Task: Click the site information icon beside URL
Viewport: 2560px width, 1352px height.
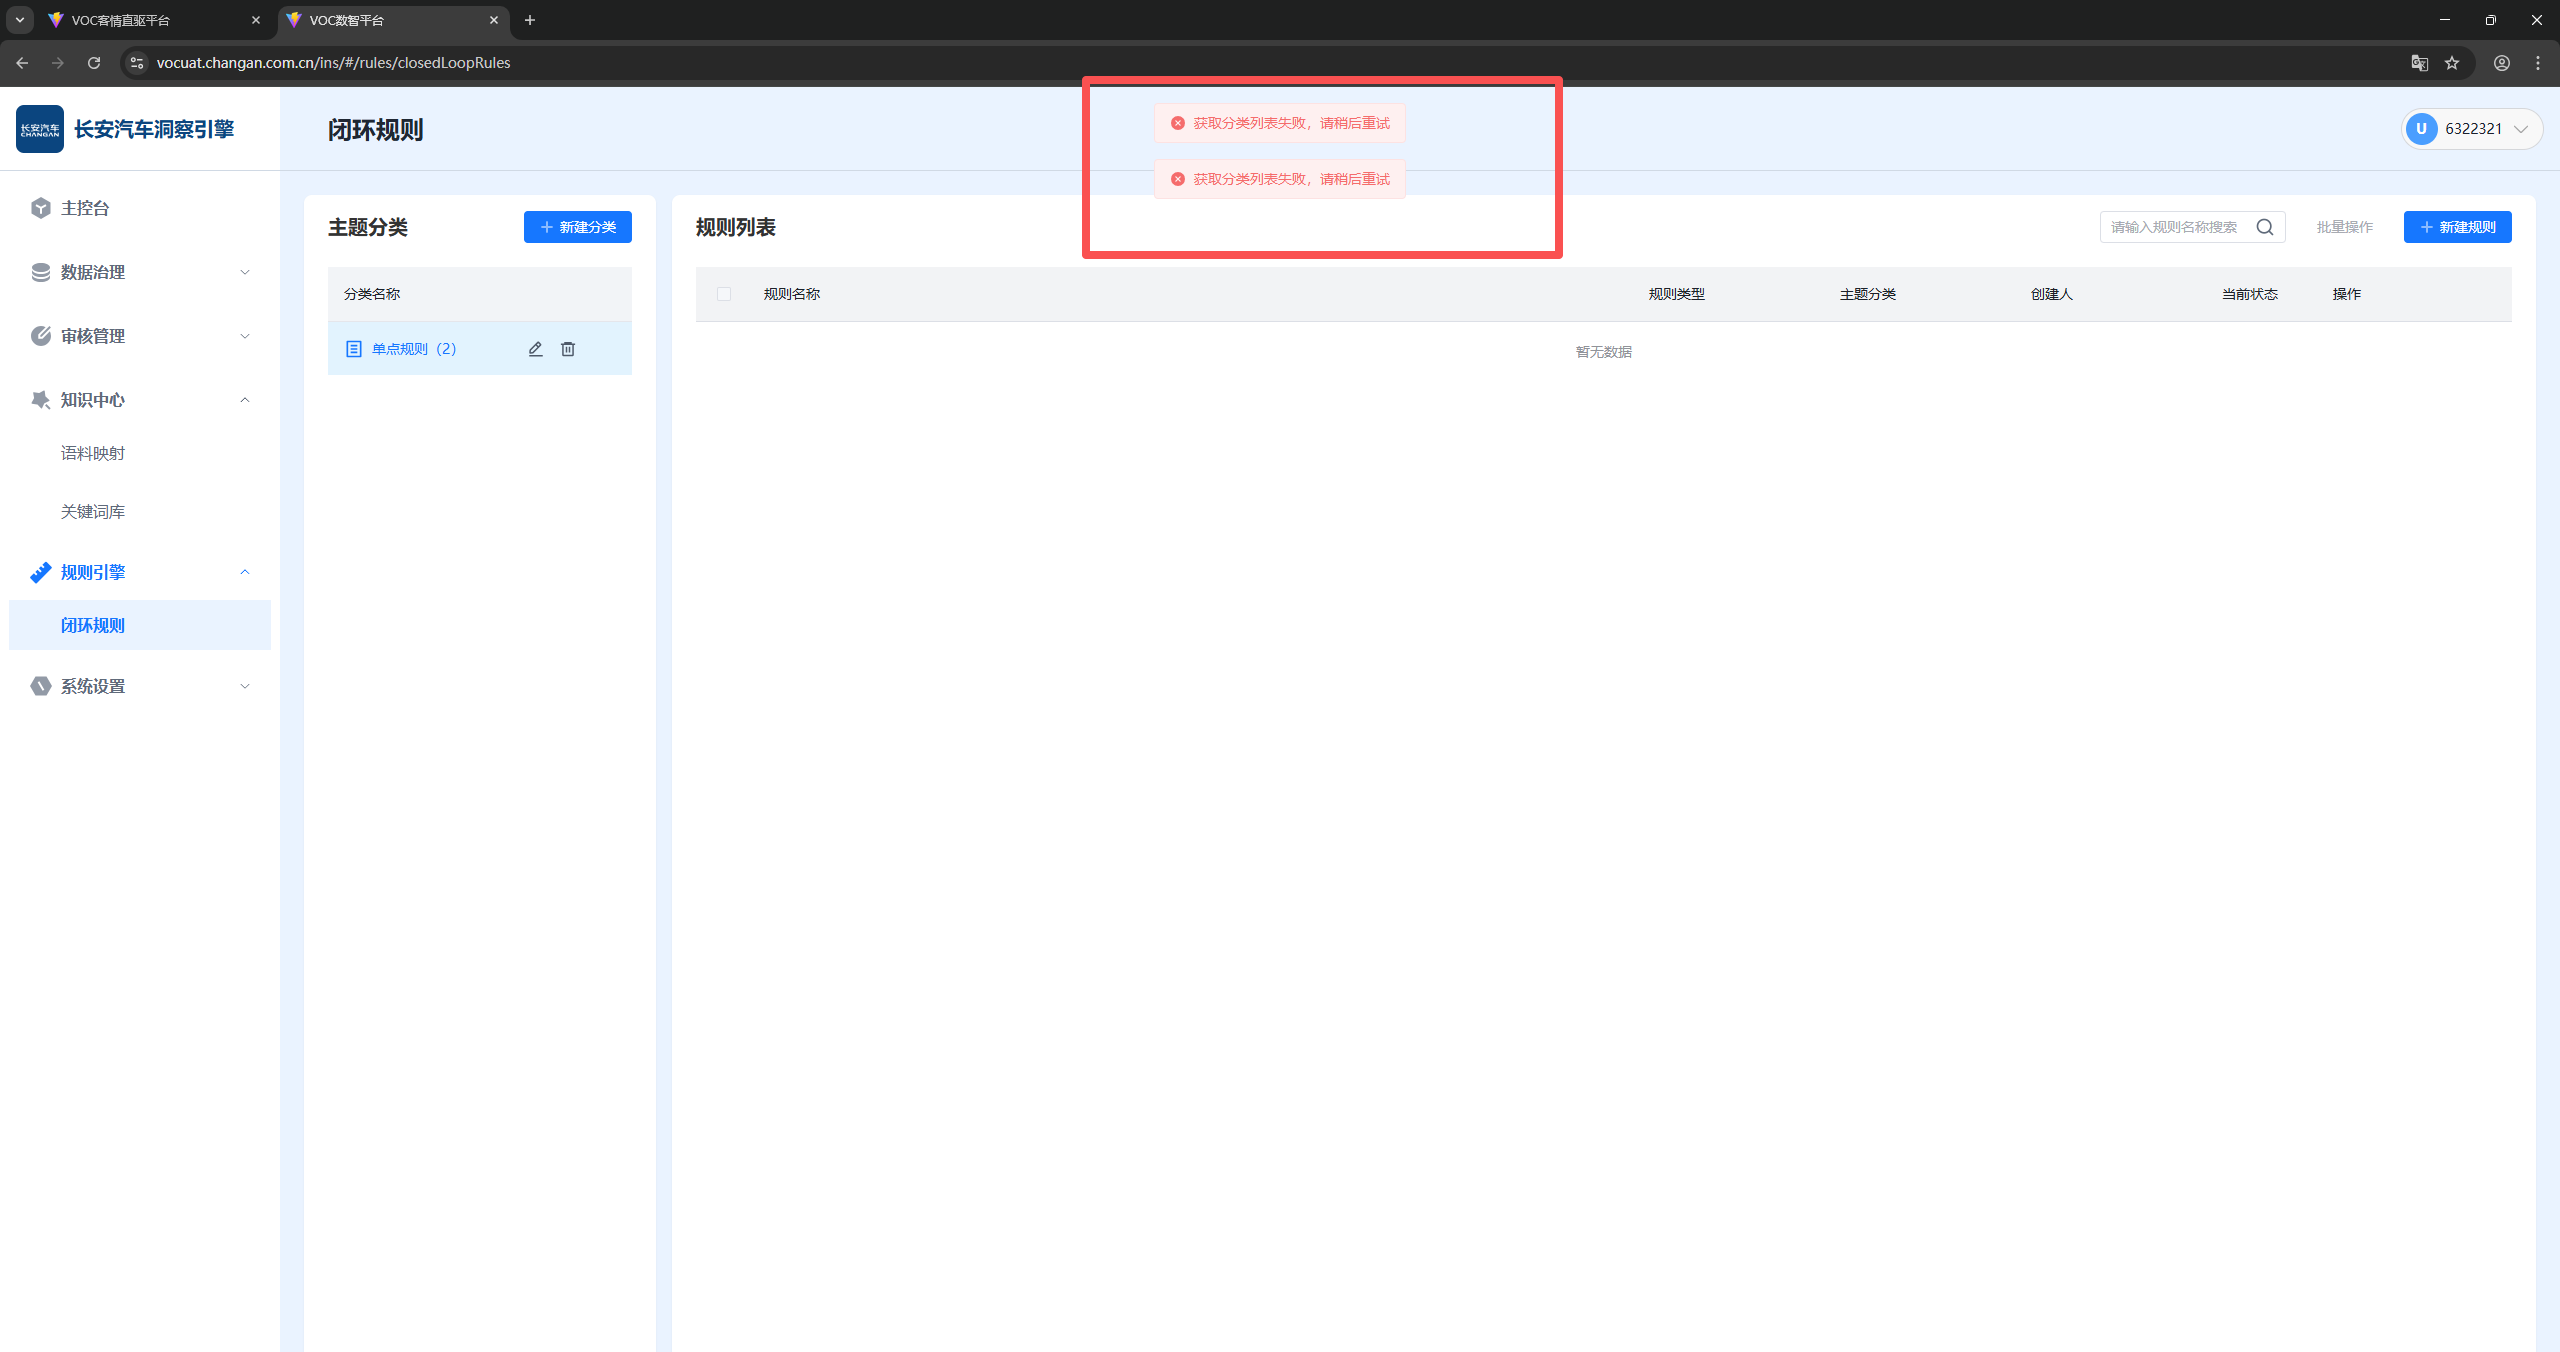Action: pyautogui.click(x=137, y=63)
